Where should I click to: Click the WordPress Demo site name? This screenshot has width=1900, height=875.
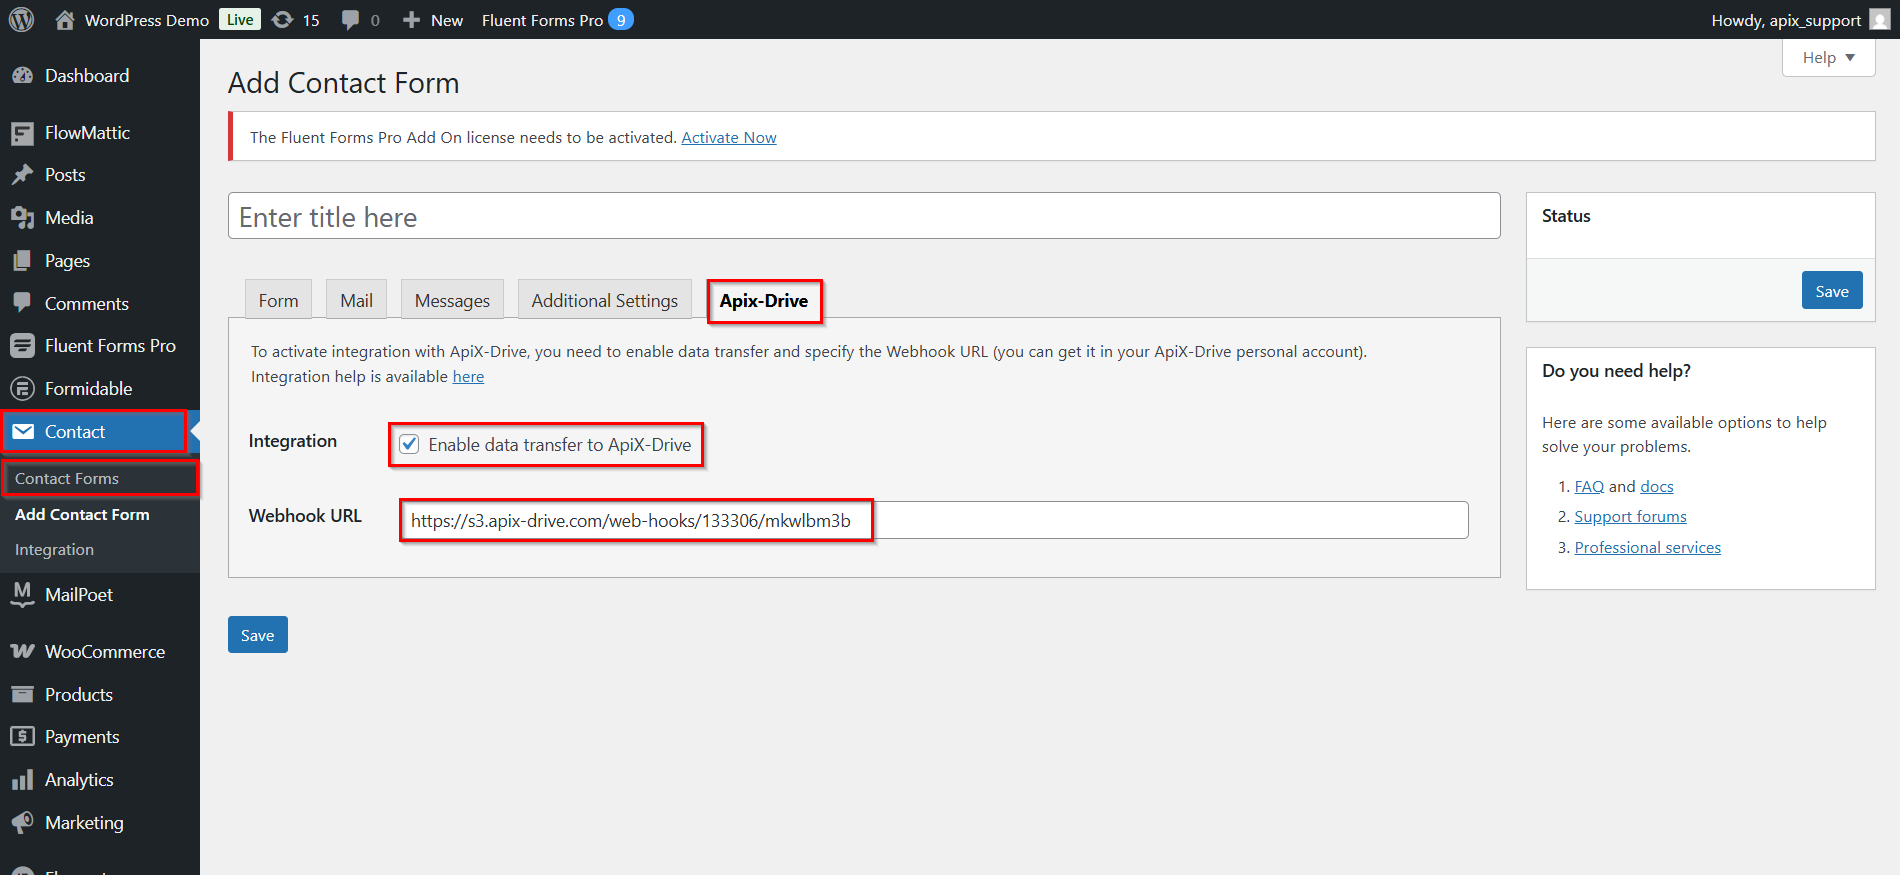click(x=147, y=20)
